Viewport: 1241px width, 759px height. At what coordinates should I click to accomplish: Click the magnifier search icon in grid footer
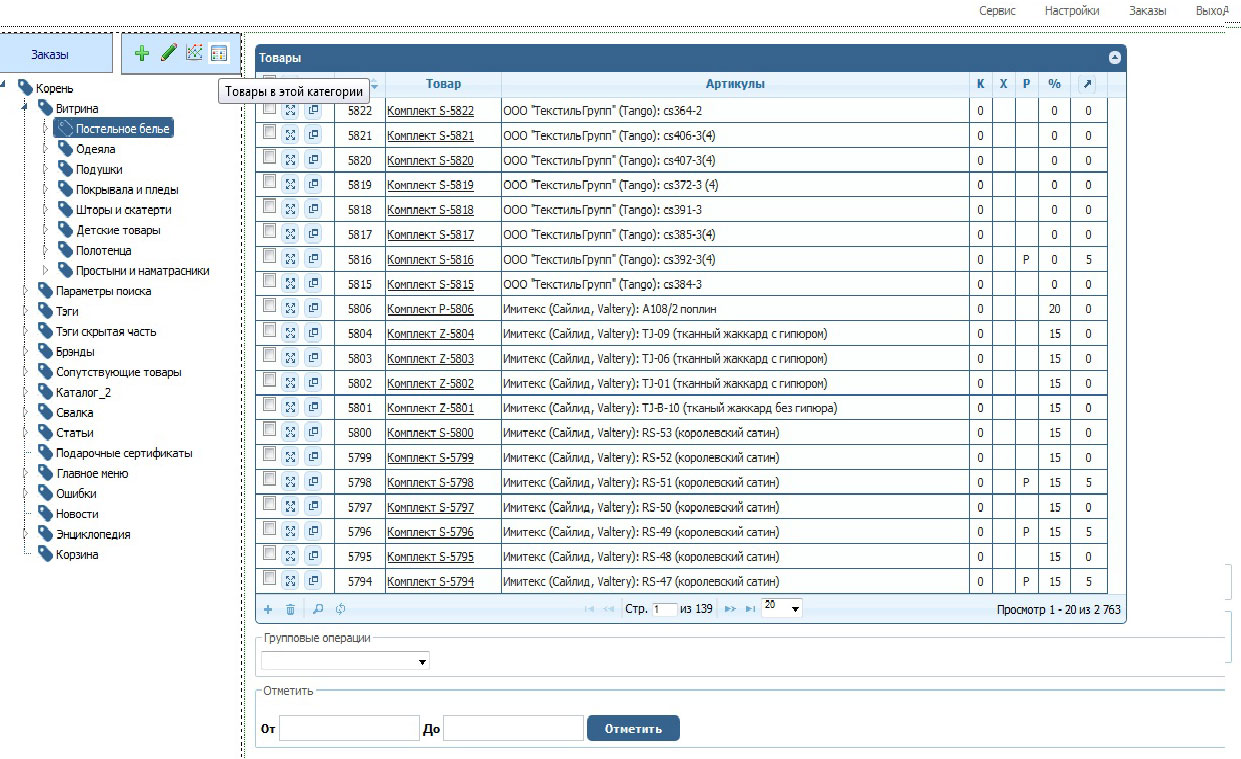point(318,608)
